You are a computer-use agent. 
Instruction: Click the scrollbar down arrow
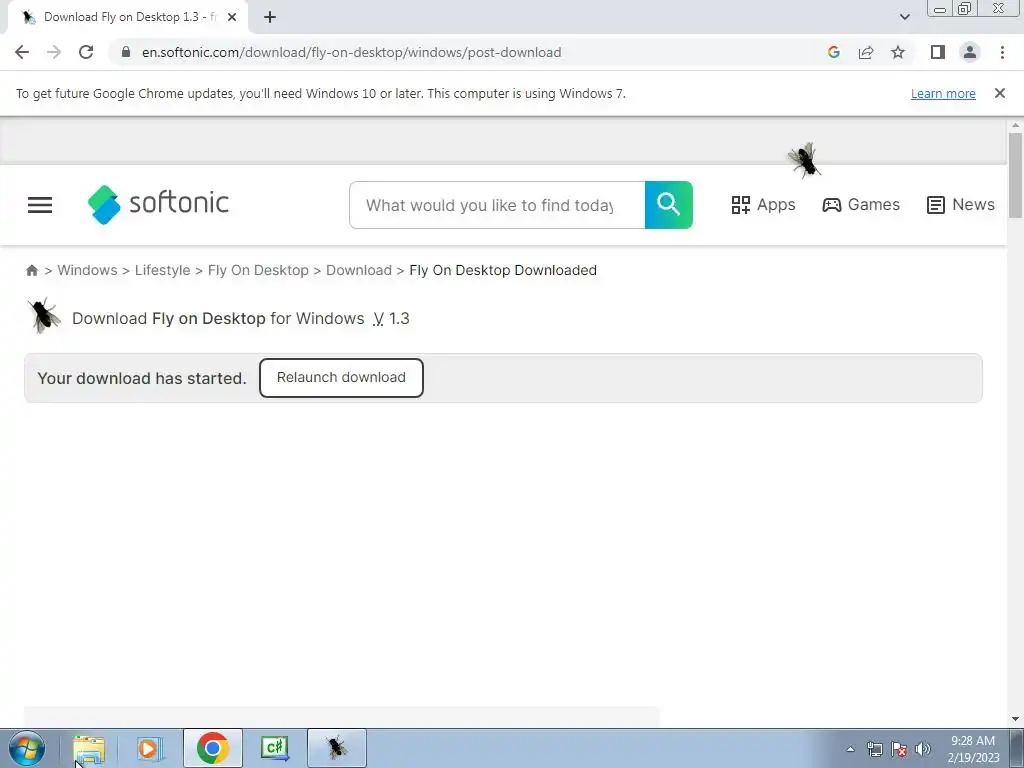pyautogui.click(x=1015, y=719)
